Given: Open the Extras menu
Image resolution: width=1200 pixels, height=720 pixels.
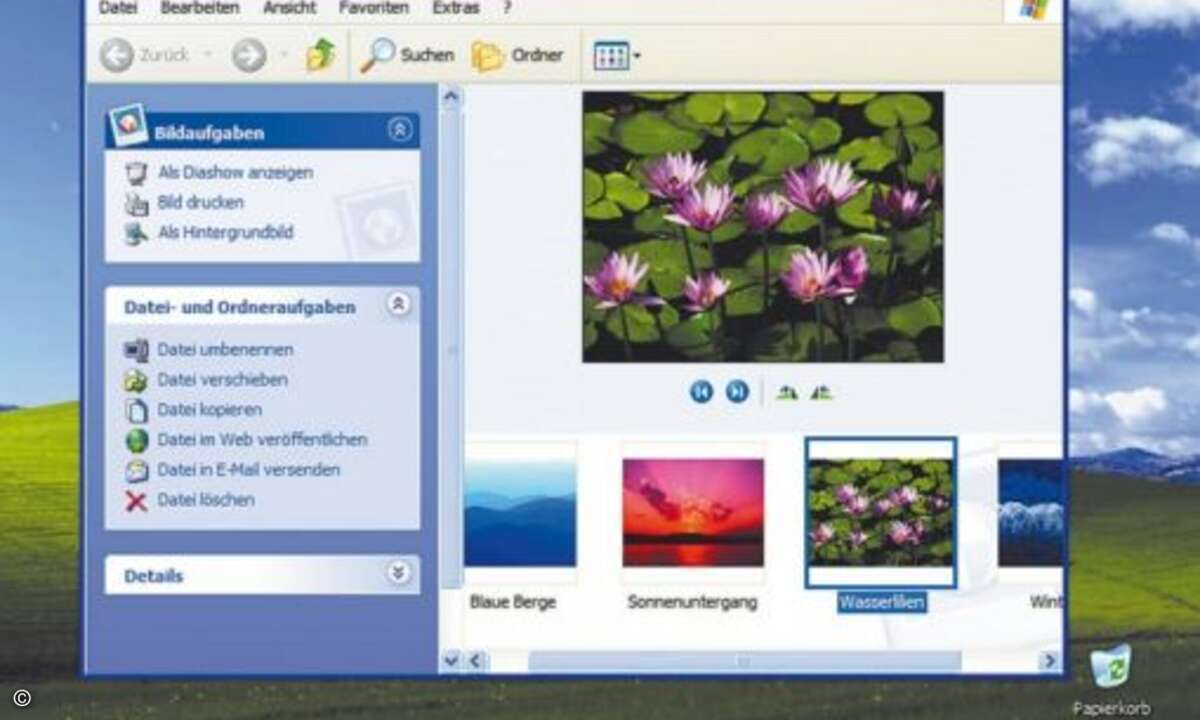Looking at the screenshot, I should (455, 7).
